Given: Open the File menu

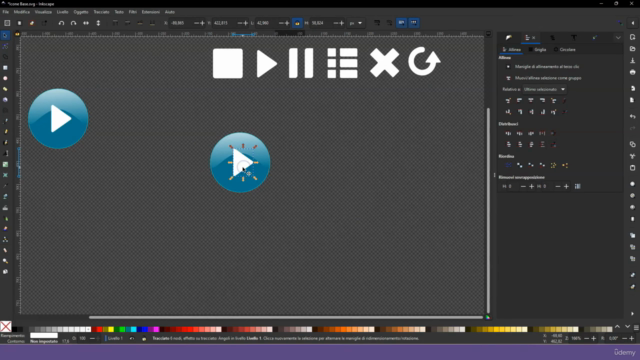Looking at the screenshot, I should point(6,12).
